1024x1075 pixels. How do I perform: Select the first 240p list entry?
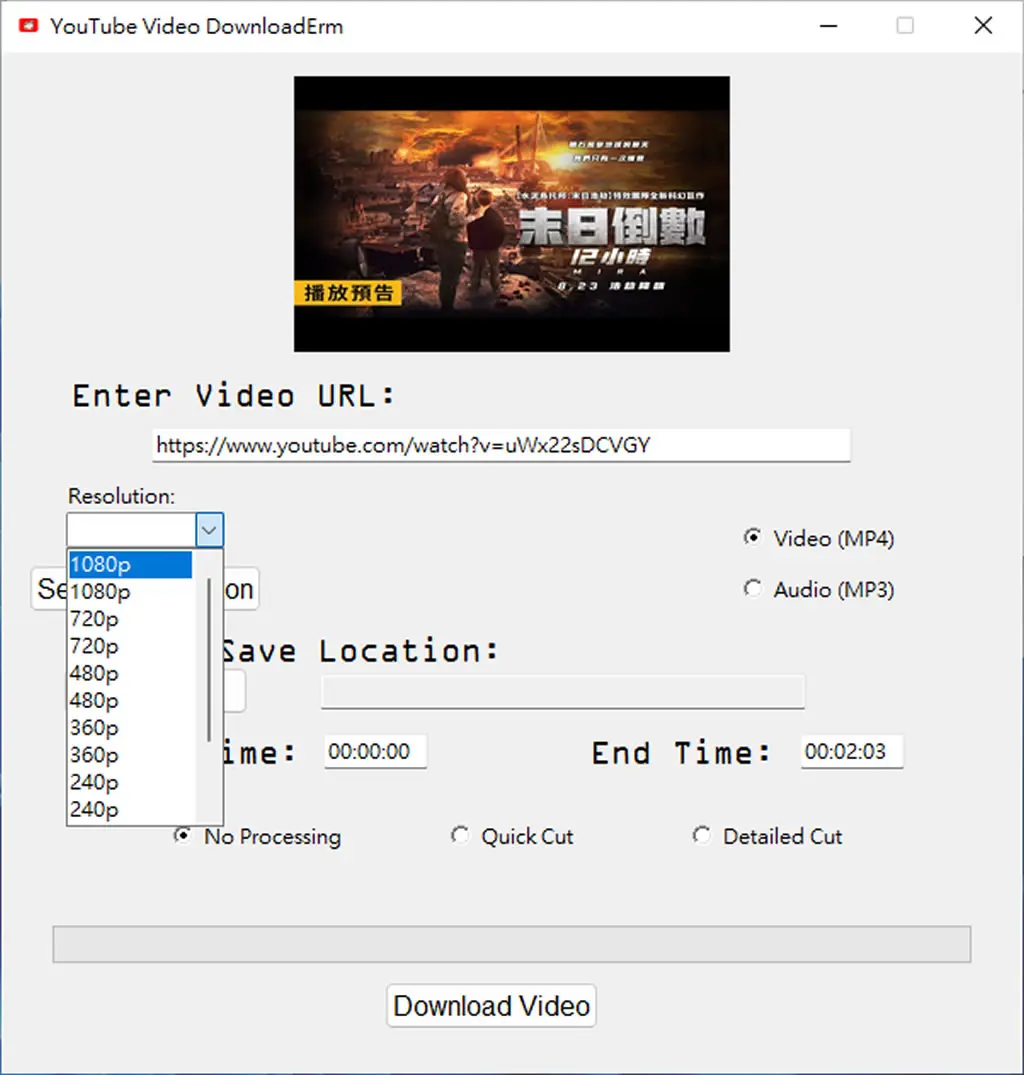click(130, 782)
